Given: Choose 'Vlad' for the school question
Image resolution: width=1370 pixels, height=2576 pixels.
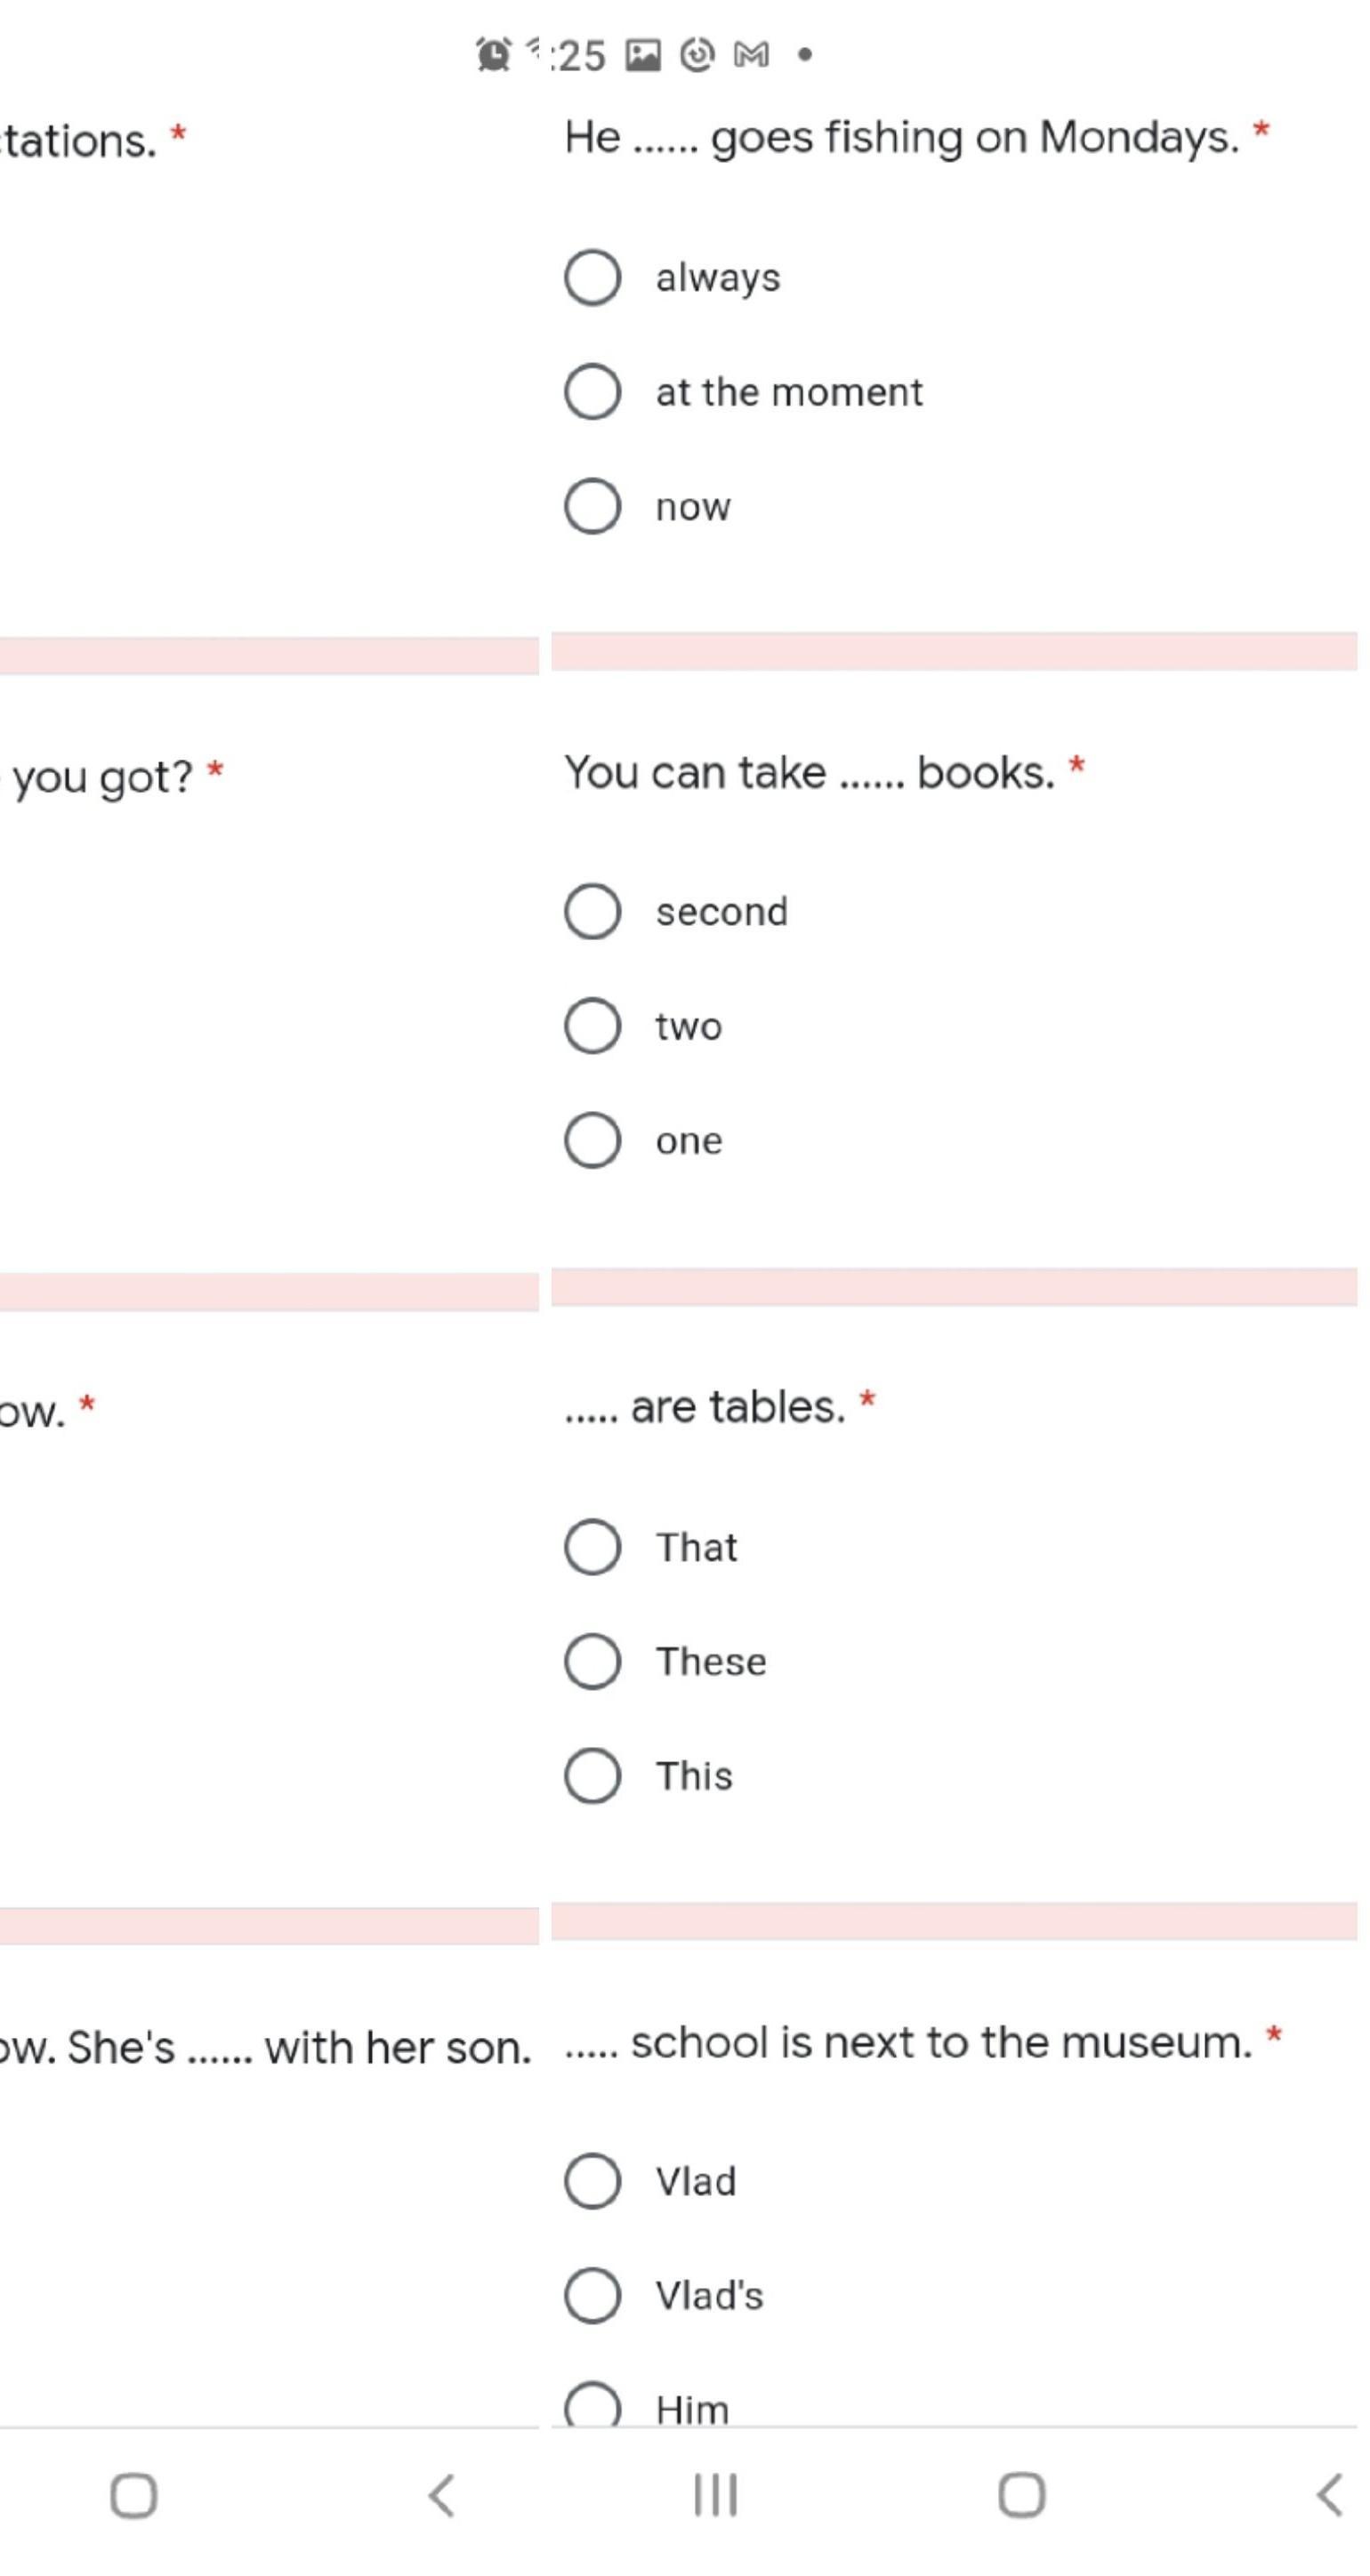Looking at the screenshot, I should [593, 2181].
